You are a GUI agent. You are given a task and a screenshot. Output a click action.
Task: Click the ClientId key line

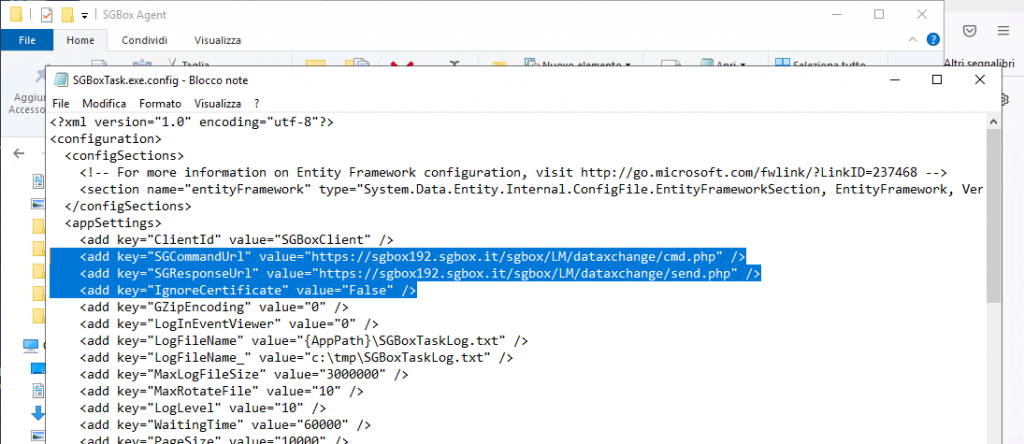(236, 240)
